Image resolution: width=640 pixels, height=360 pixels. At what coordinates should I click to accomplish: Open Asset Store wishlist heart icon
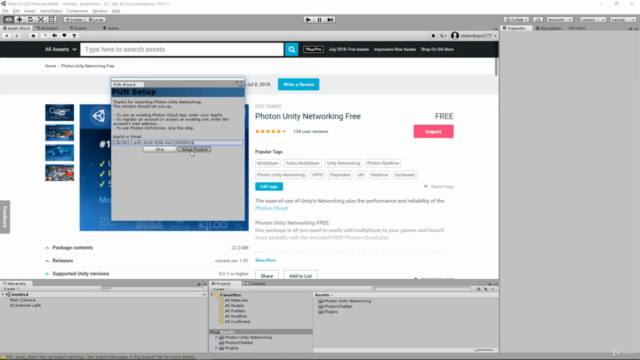64,36
